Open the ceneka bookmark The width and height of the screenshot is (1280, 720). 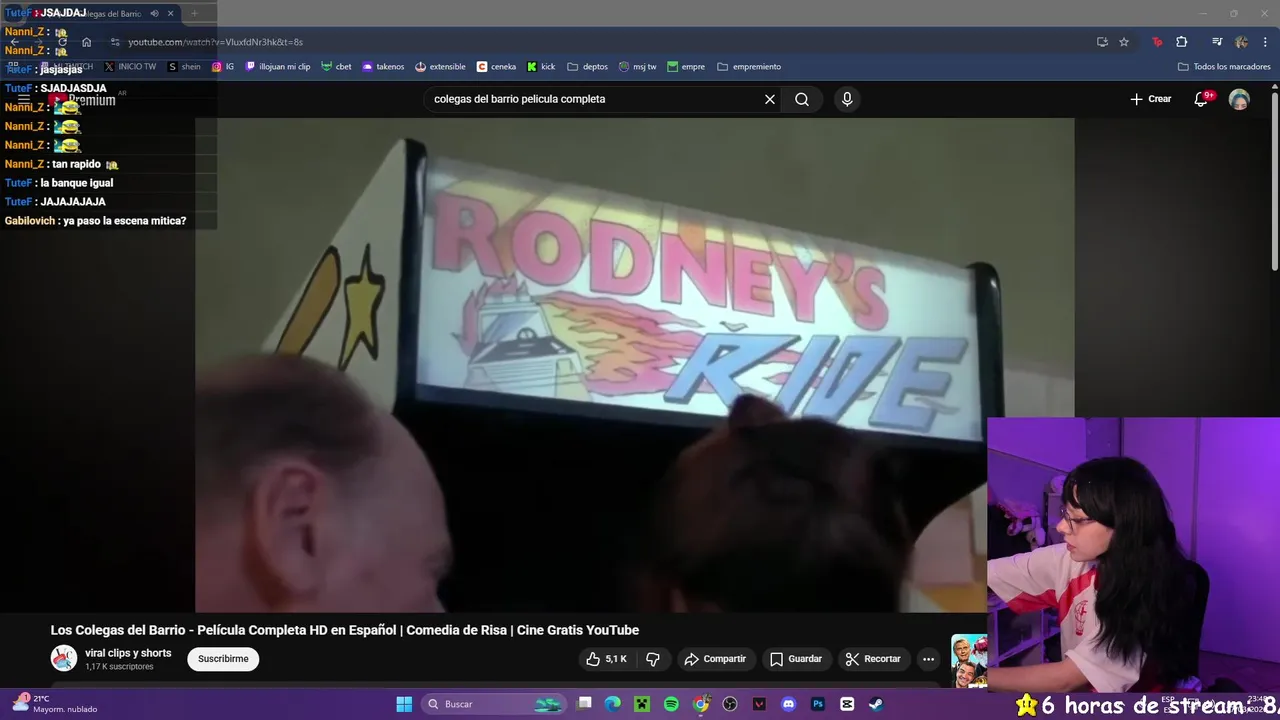496,67
